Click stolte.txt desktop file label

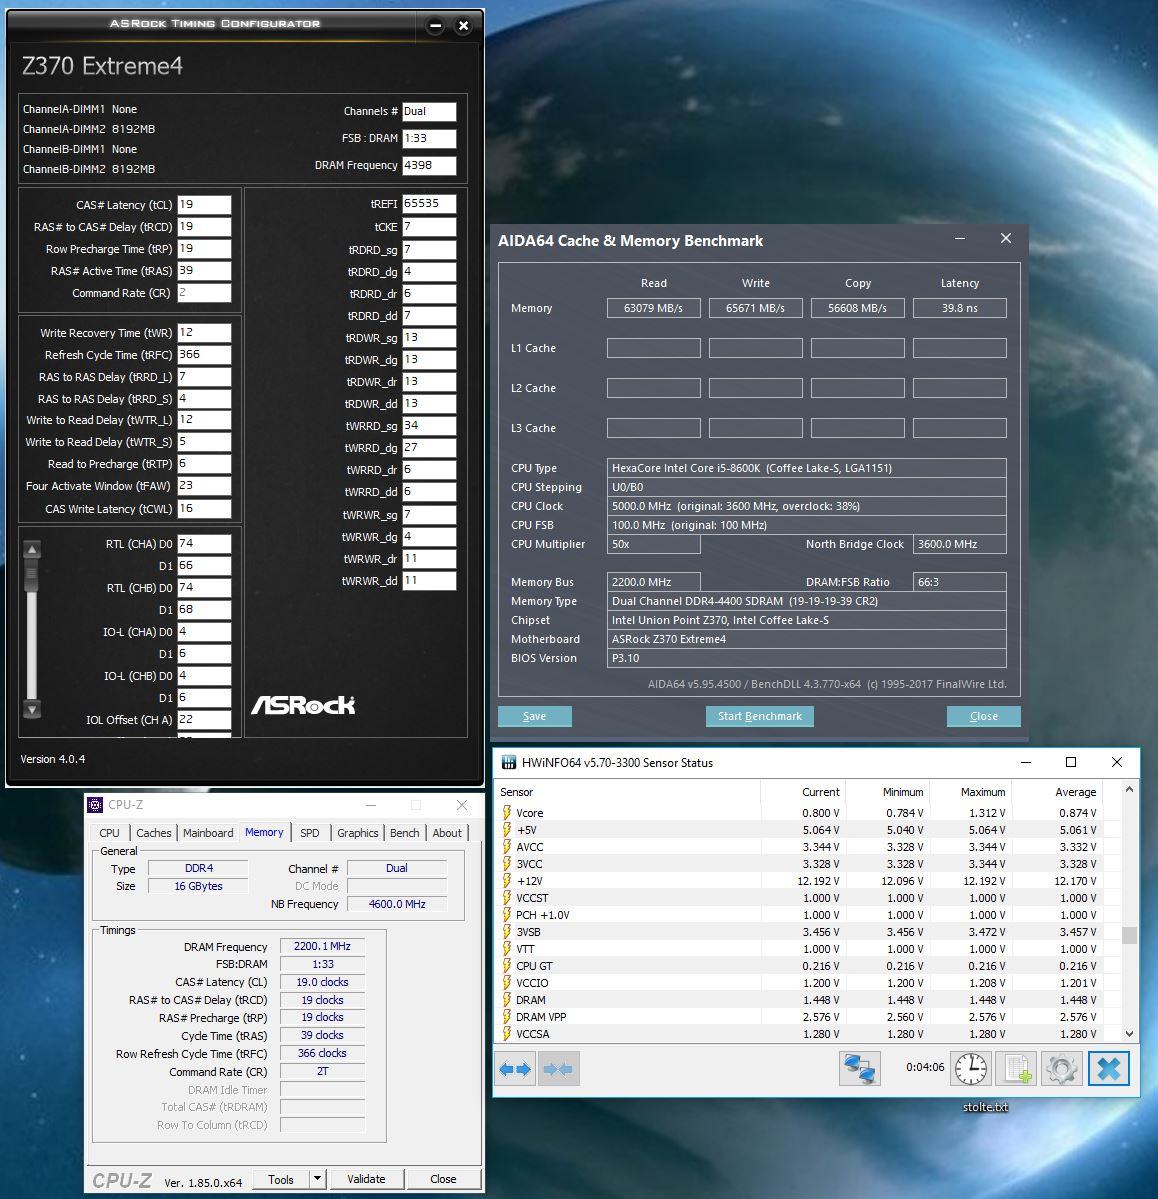[985, 1107]
